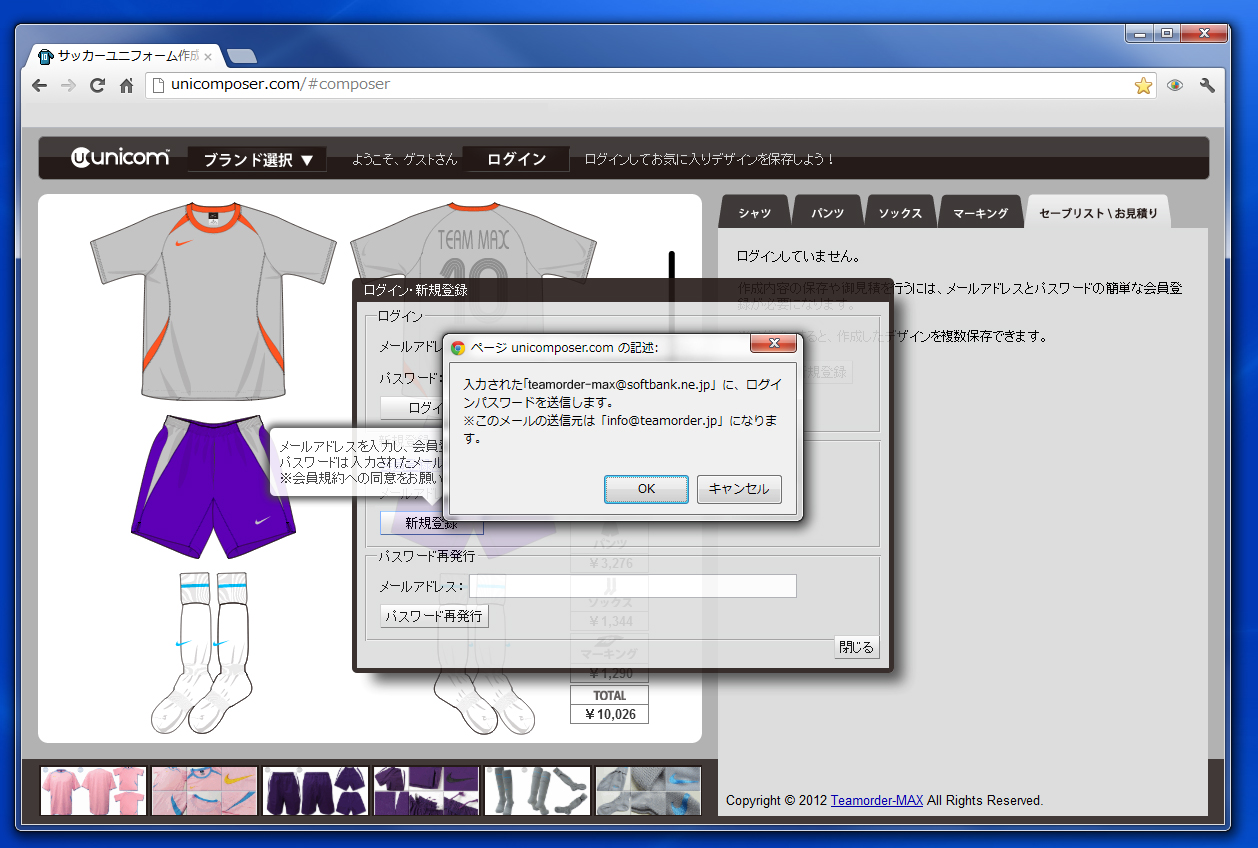Select the gray socks thumbnail
Viewport: 1258px width, 848px height.
538,791
